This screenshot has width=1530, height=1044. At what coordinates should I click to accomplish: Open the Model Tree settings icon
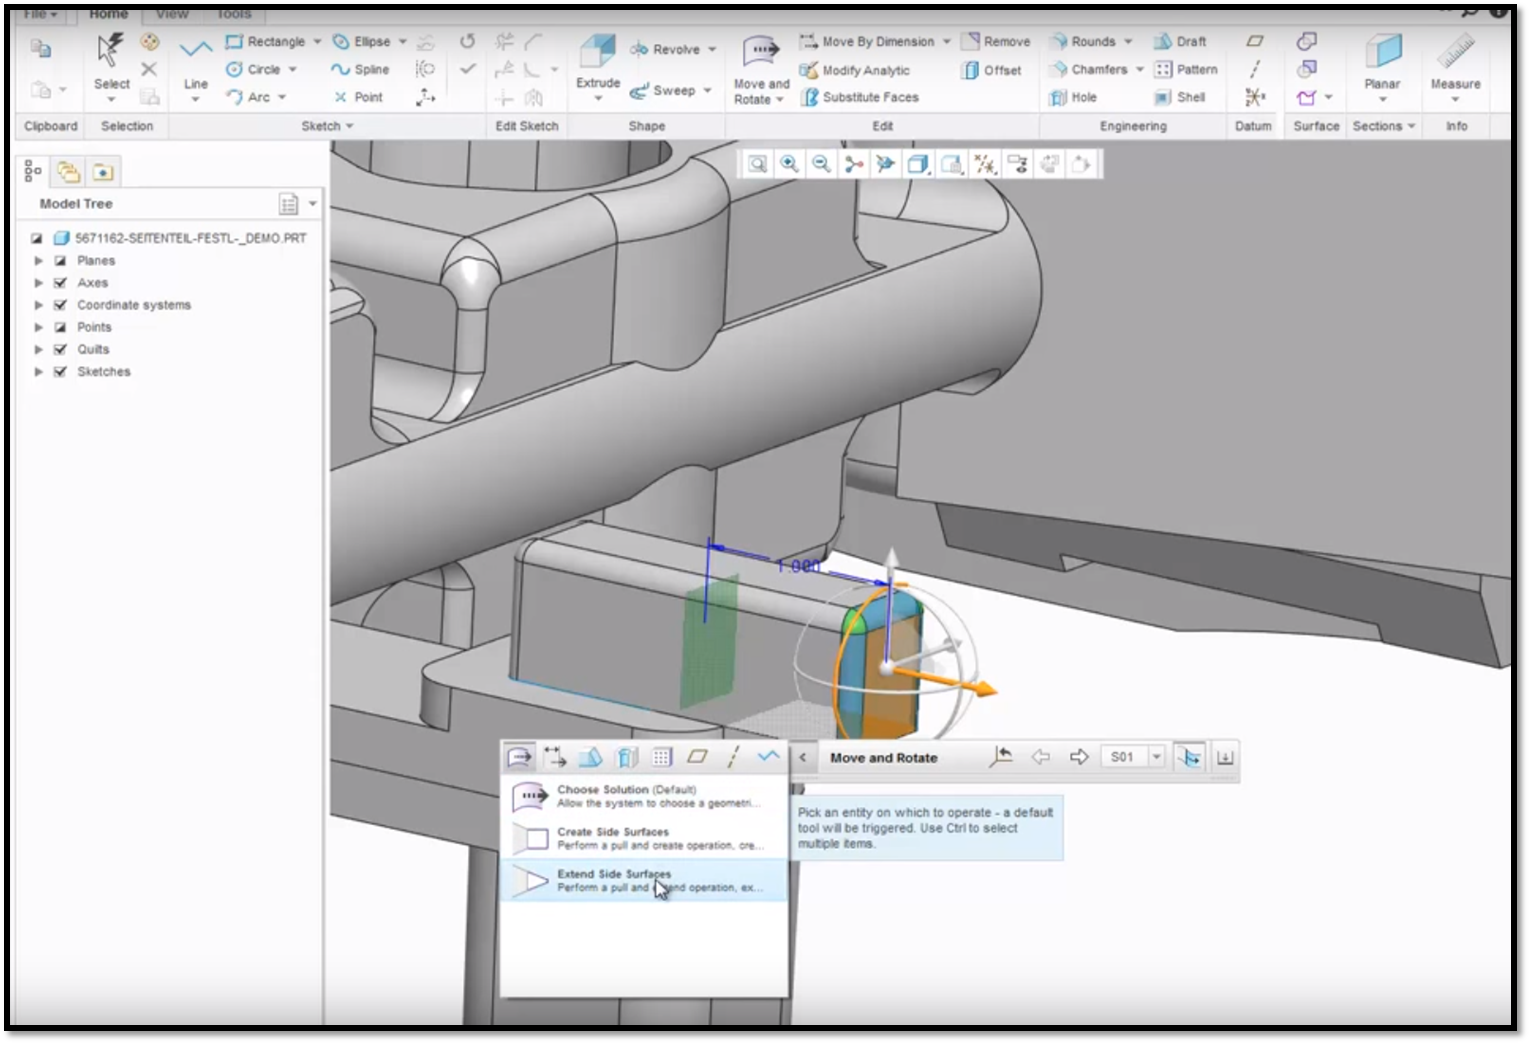(289, 204)
